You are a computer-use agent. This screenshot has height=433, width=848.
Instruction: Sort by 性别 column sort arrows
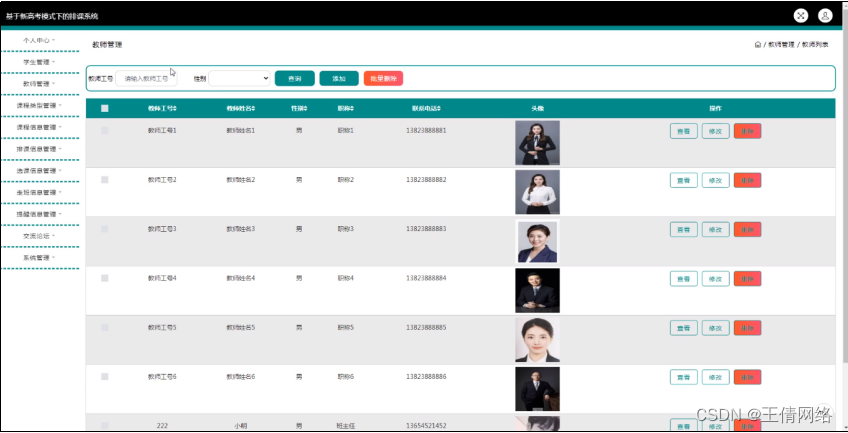tap(306, 109)
